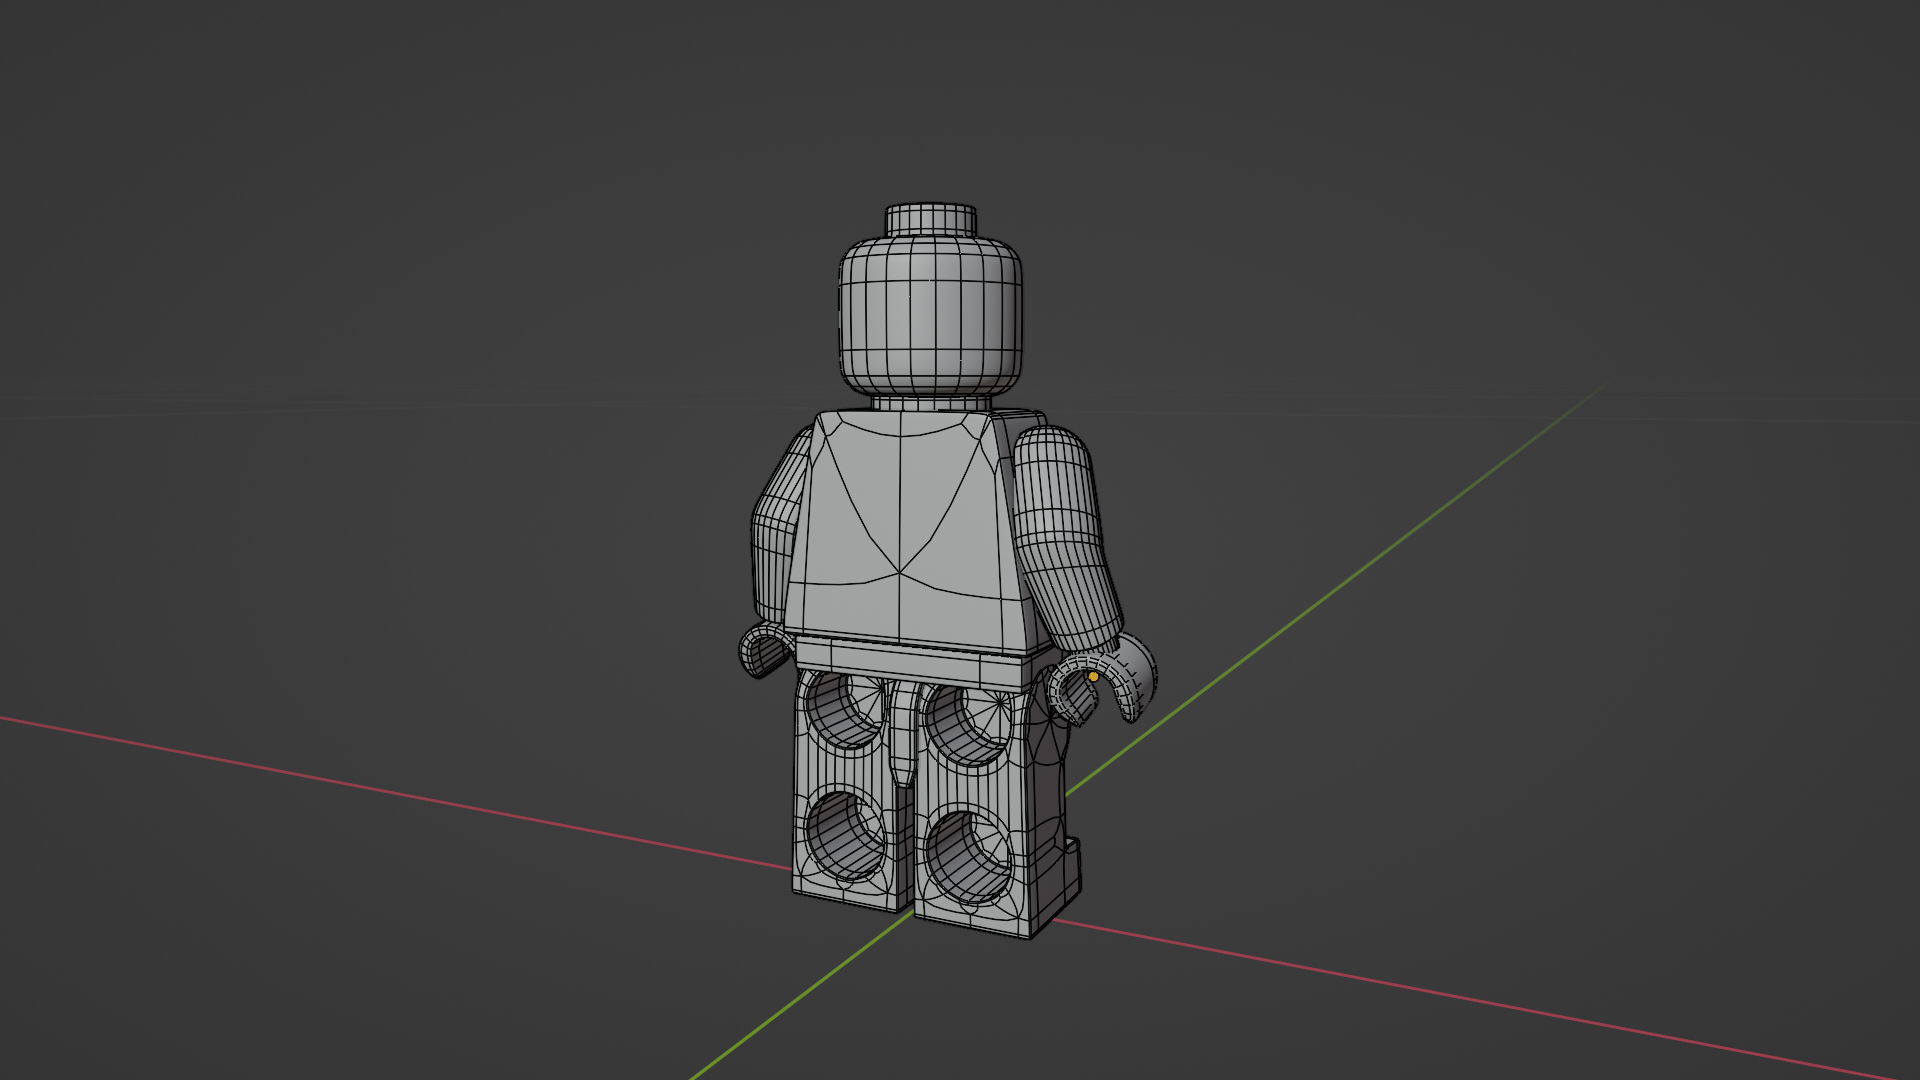Image resolution: width=1920 pixels, height=1080 pixels.
Task: Select the neck below the head
Action: (x=930, y=402)
